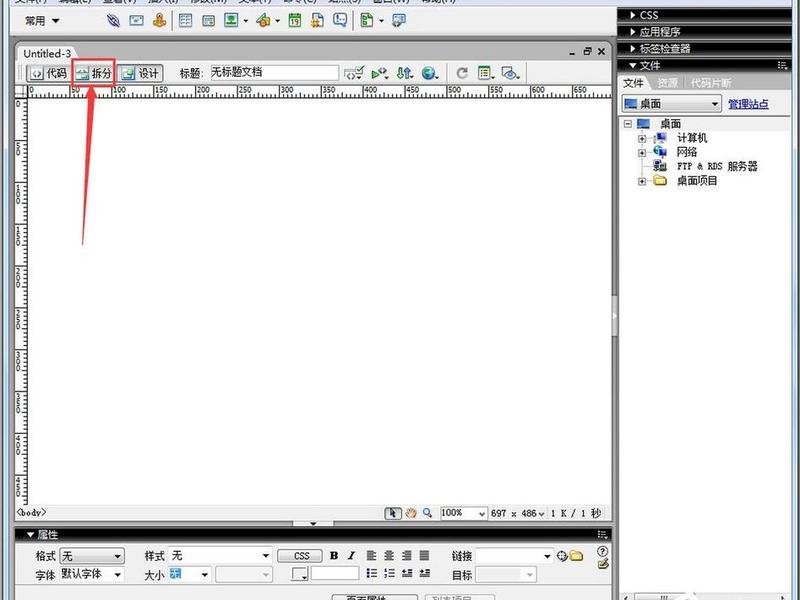Select the Untitled-3 document tab
Viewport: 800px width, 600px height.
coord(47,54)
